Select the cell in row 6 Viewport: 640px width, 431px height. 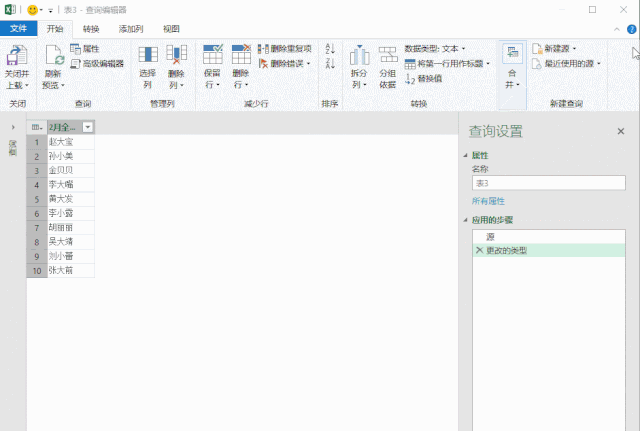[x=71, y=213]
